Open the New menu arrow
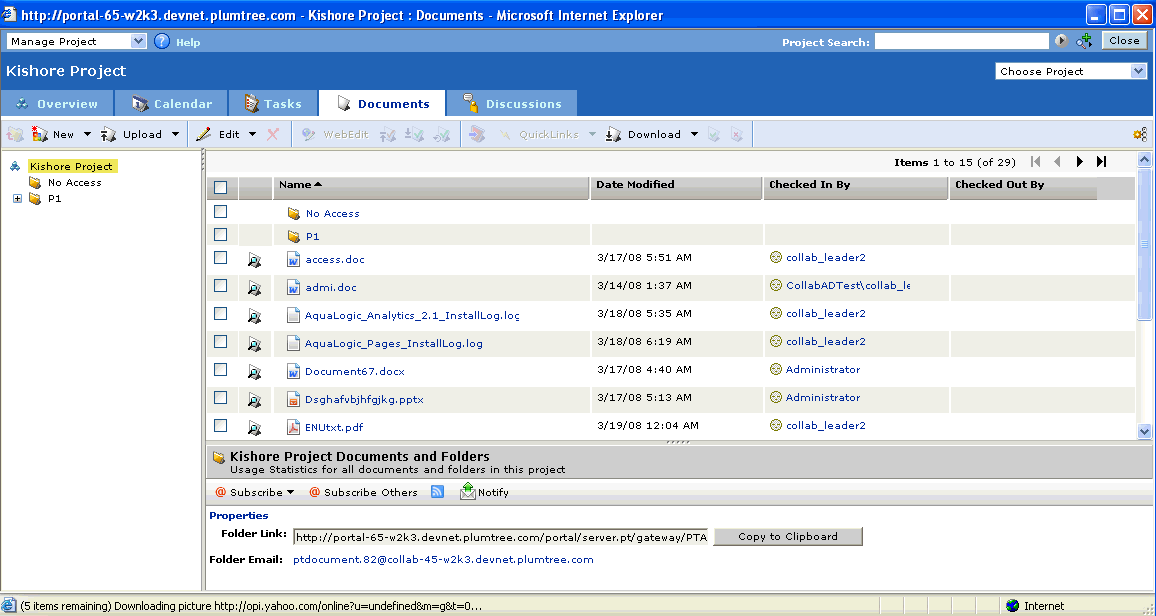Screen dimensions: 1156x616 pos(87,134)
